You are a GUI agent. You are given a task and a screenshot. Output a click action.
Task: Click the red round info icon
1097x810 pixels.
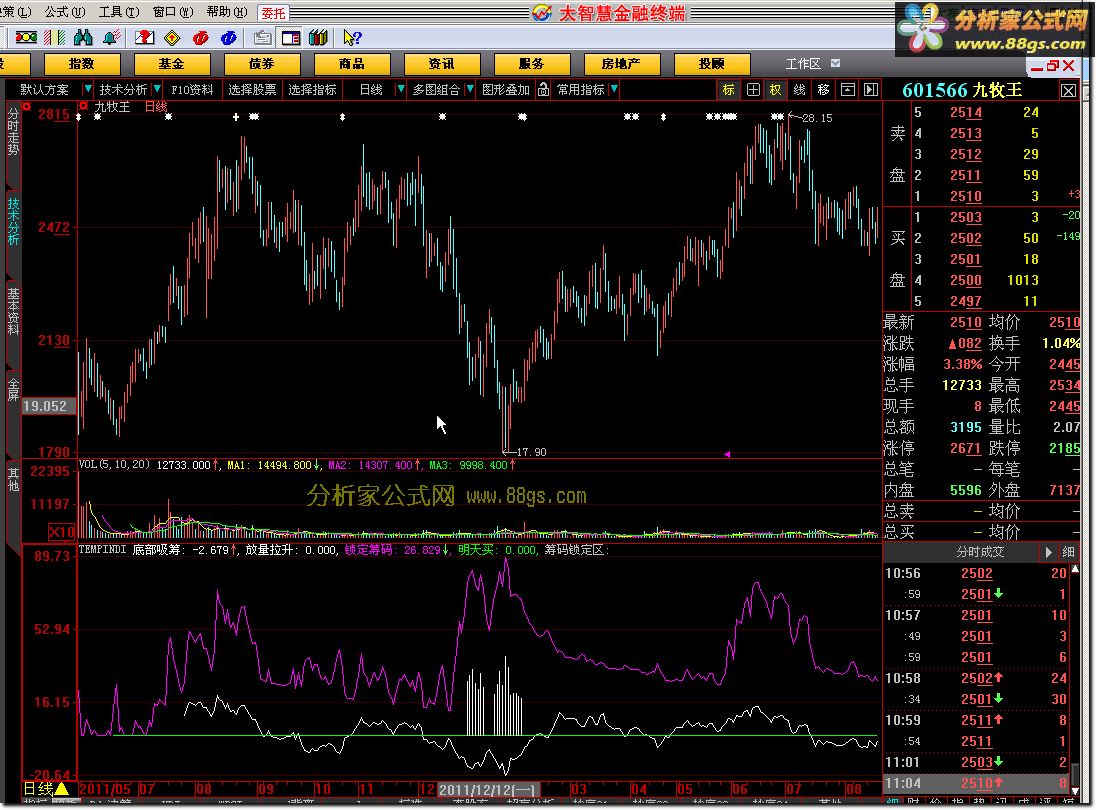pos(201,37)
